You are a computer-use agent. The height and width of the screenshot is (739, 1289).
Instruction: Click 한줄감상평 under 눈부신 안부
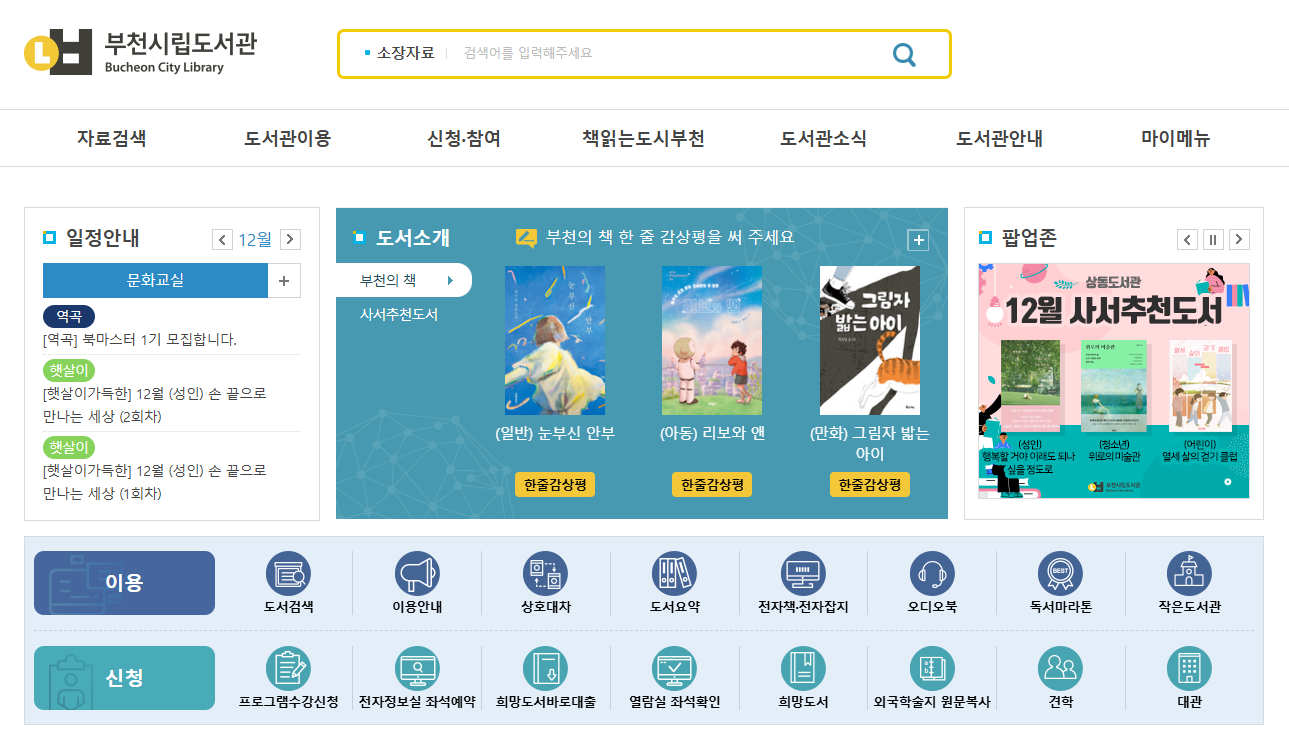click(555, 485)
